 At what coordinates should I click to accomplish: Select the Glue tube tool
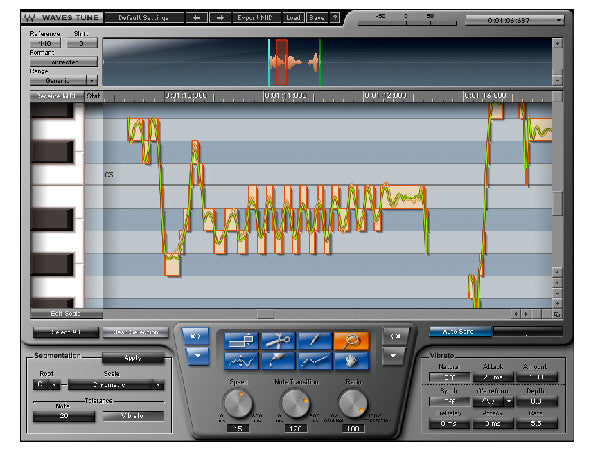278,361
